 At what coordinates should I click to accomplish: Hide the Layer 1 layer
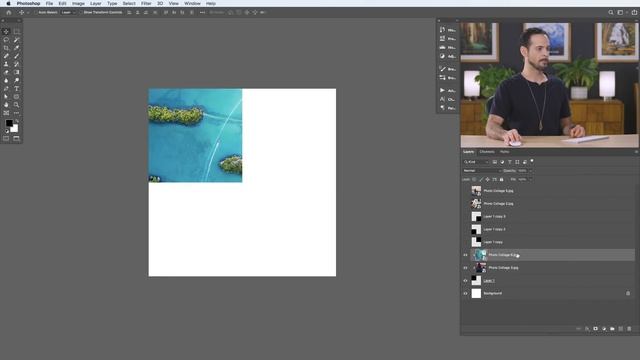coord(465,281)
